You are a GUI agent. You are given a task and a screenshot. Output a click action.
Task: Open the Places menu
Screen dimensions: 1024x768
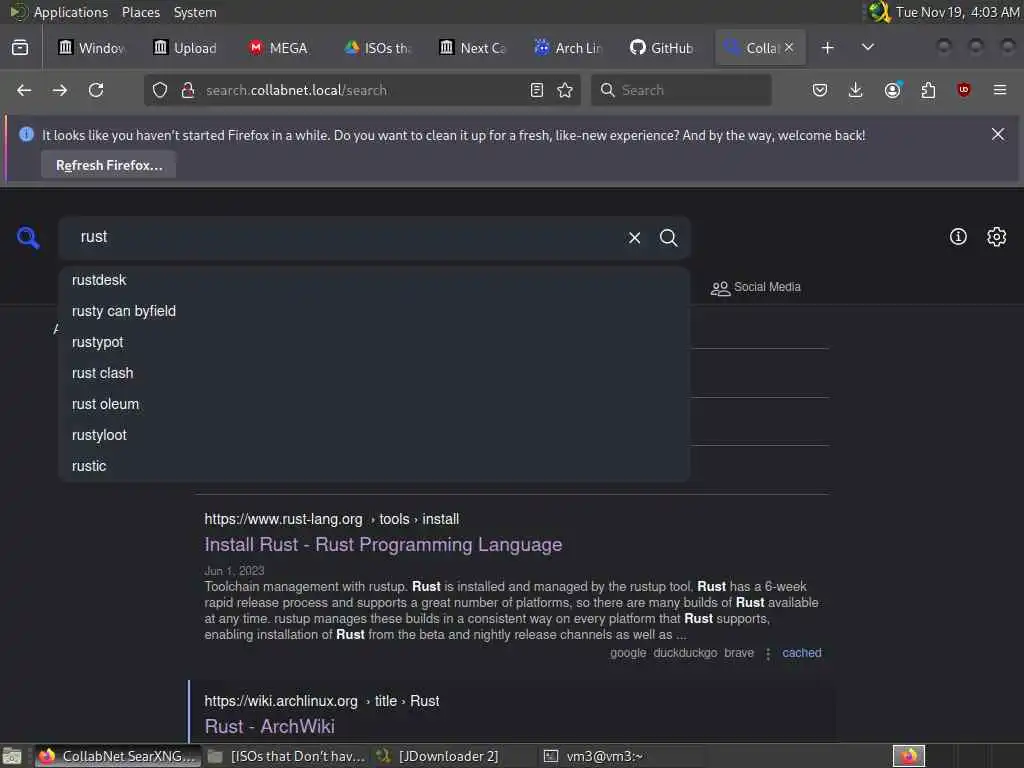(140, 12)
